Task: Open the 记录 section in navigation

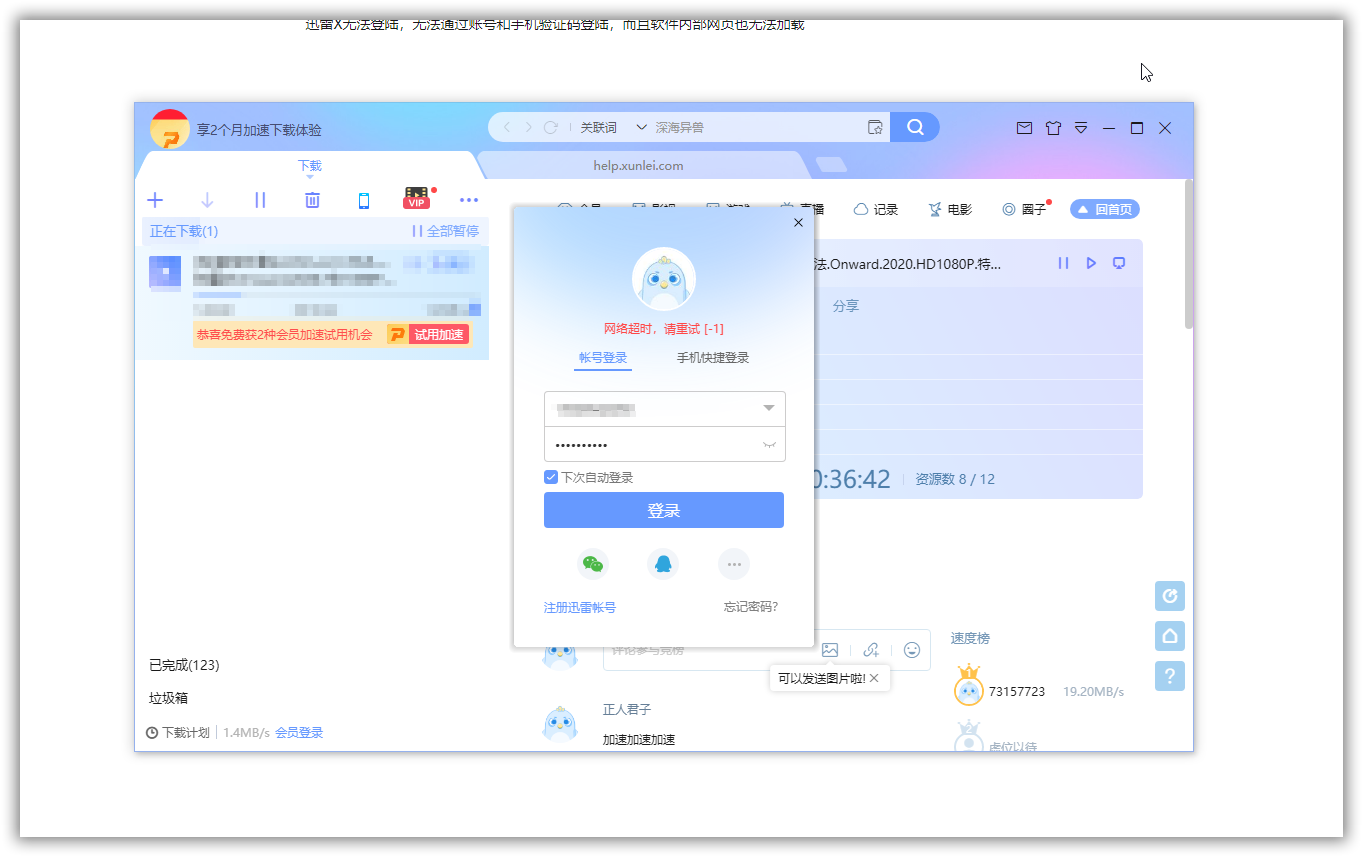Action: tap(878, 209)
